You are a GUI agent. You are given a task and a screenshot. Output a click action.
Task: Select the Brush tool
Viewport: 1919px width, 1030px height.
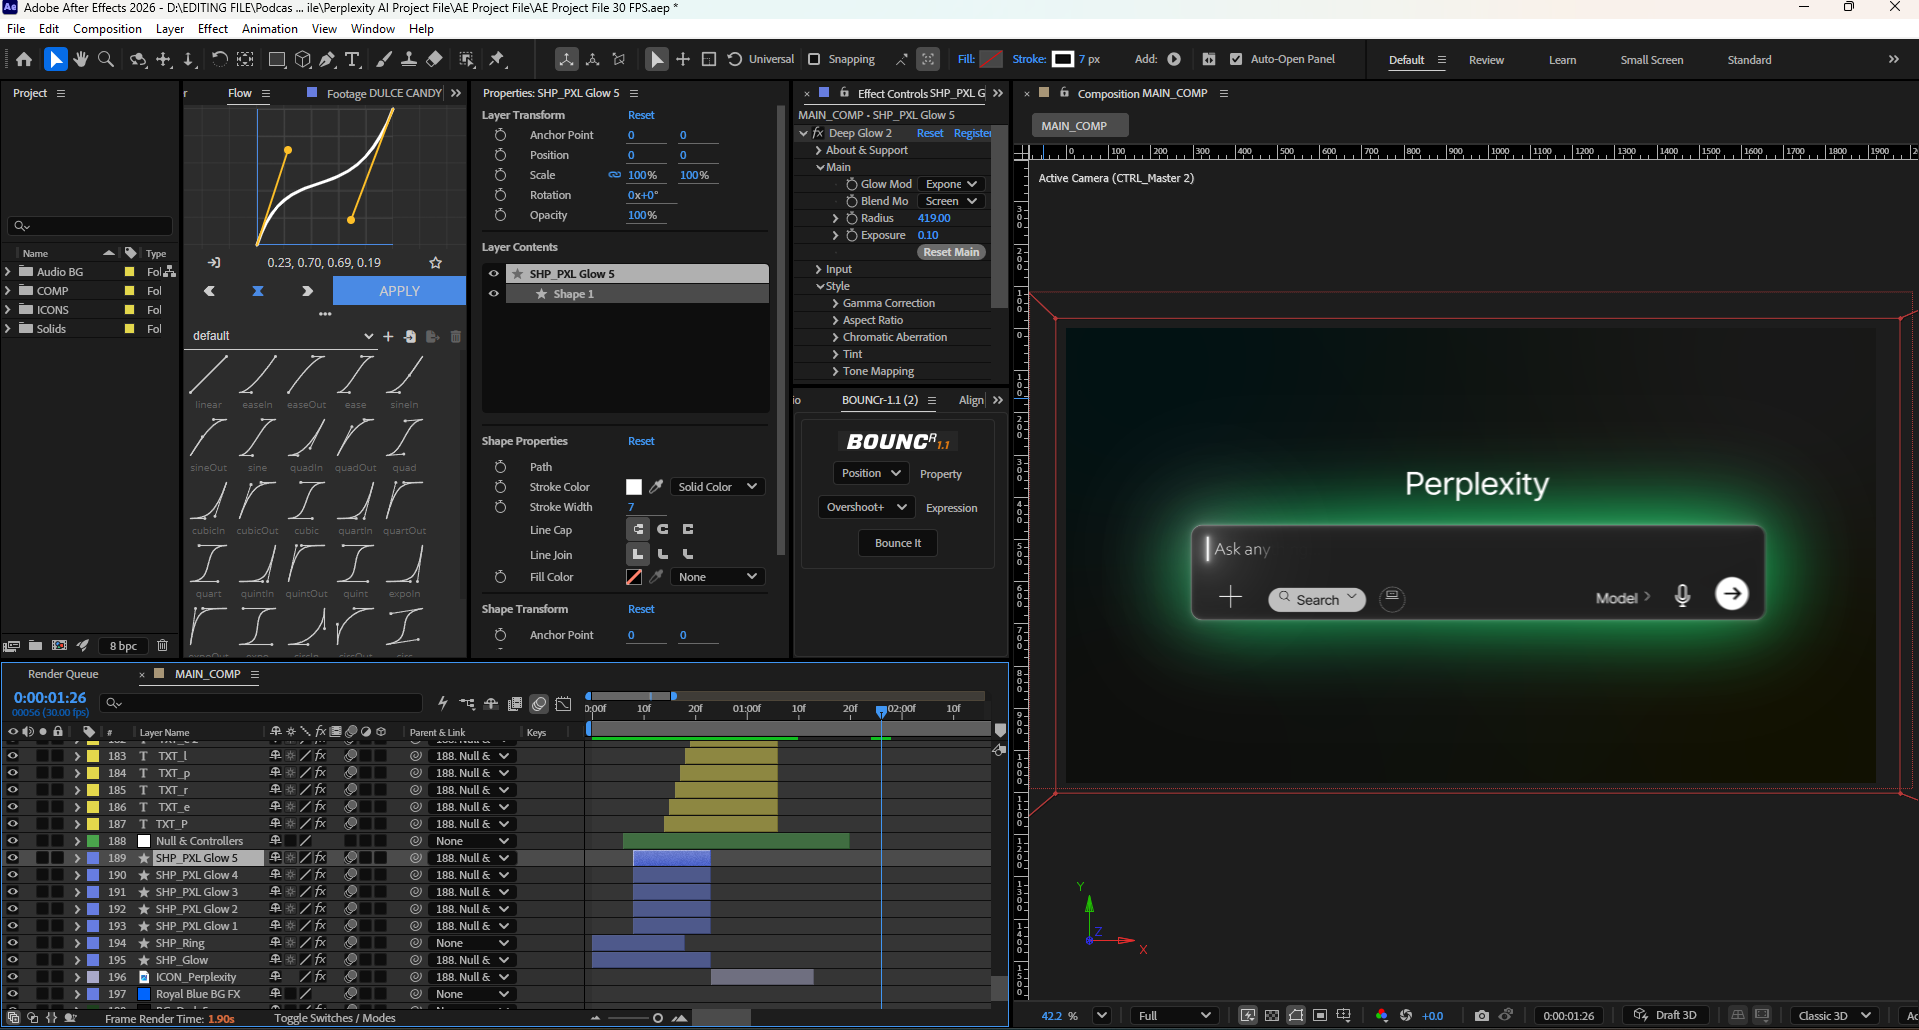384,60
